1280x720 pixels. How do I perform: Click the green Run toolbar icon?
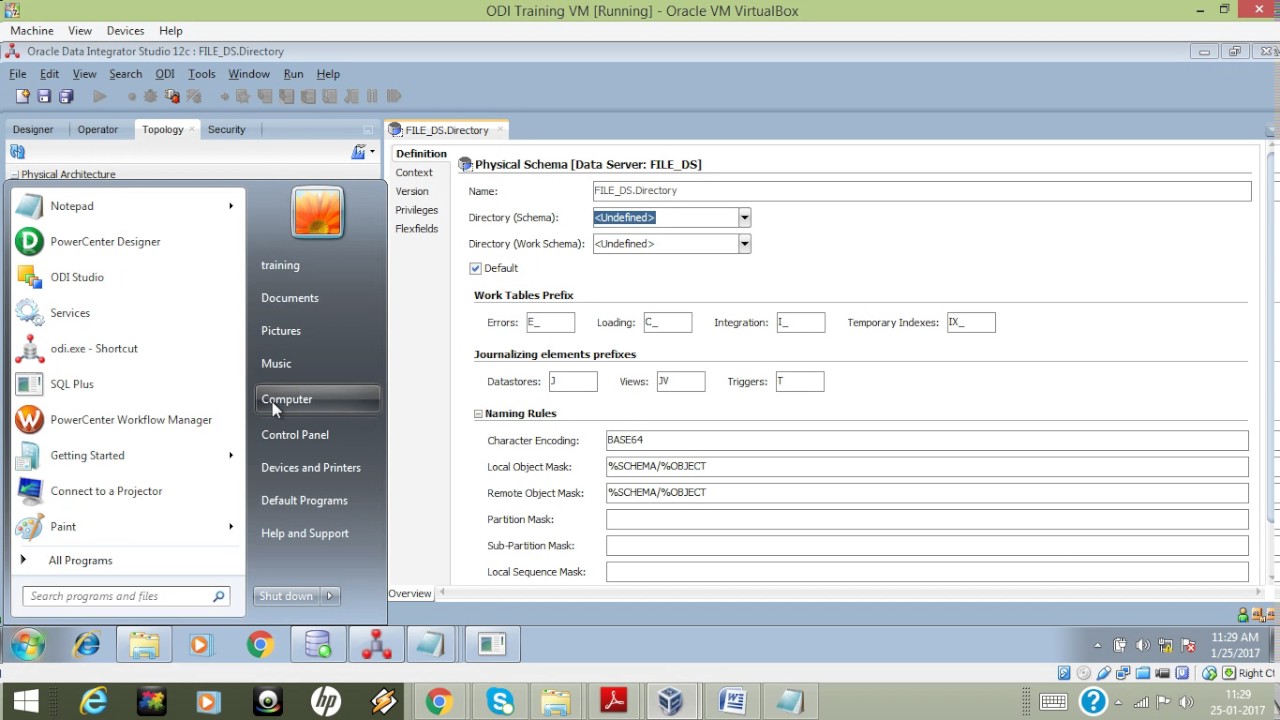click(100, 96)
